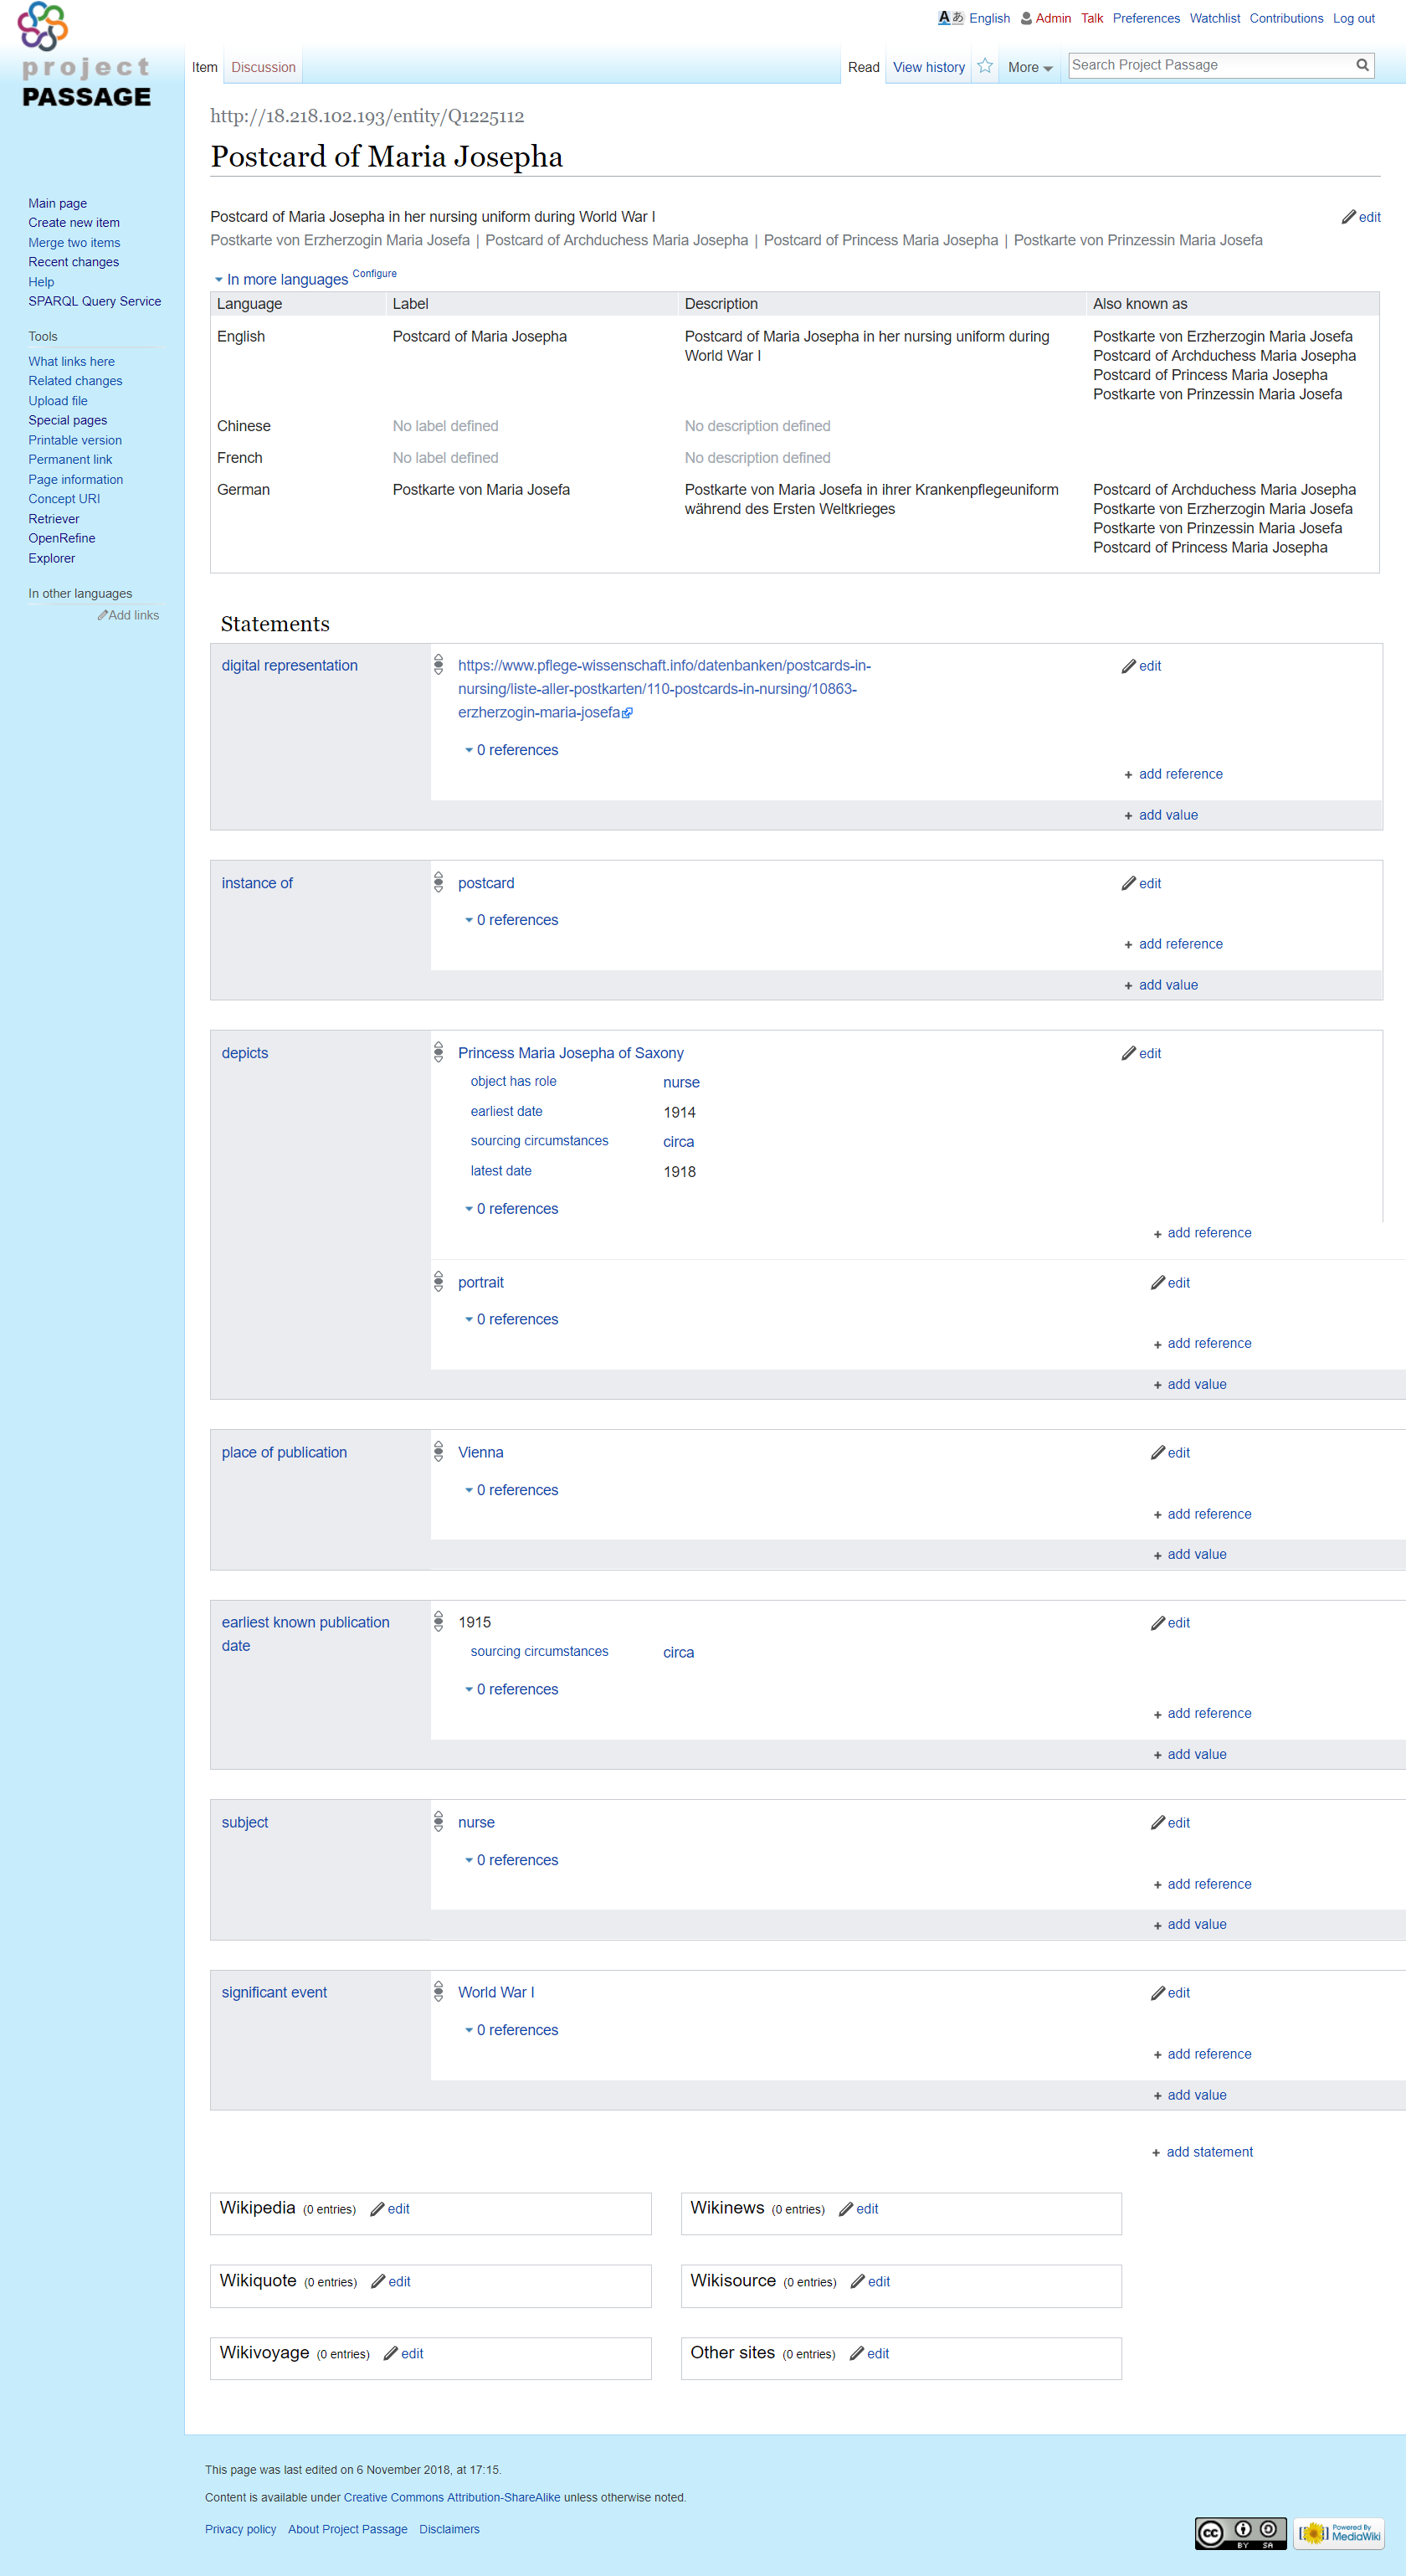Image resolution: width=1406 pixels, height=2576 pixels.
Task: Click the language selector icon next to English
Action: pos(950,18)
